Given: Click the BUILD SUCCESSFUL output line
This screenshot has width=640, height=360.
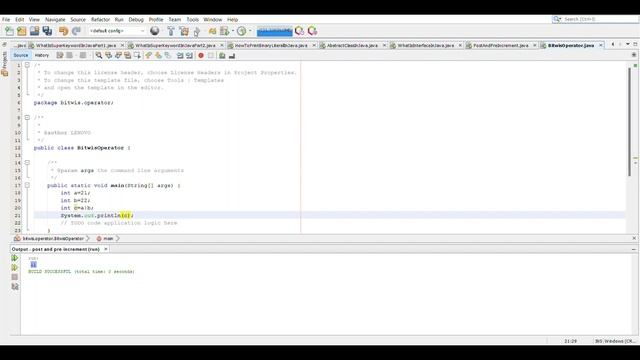Looking at the screenshot, I should click(x=81, y=271).
